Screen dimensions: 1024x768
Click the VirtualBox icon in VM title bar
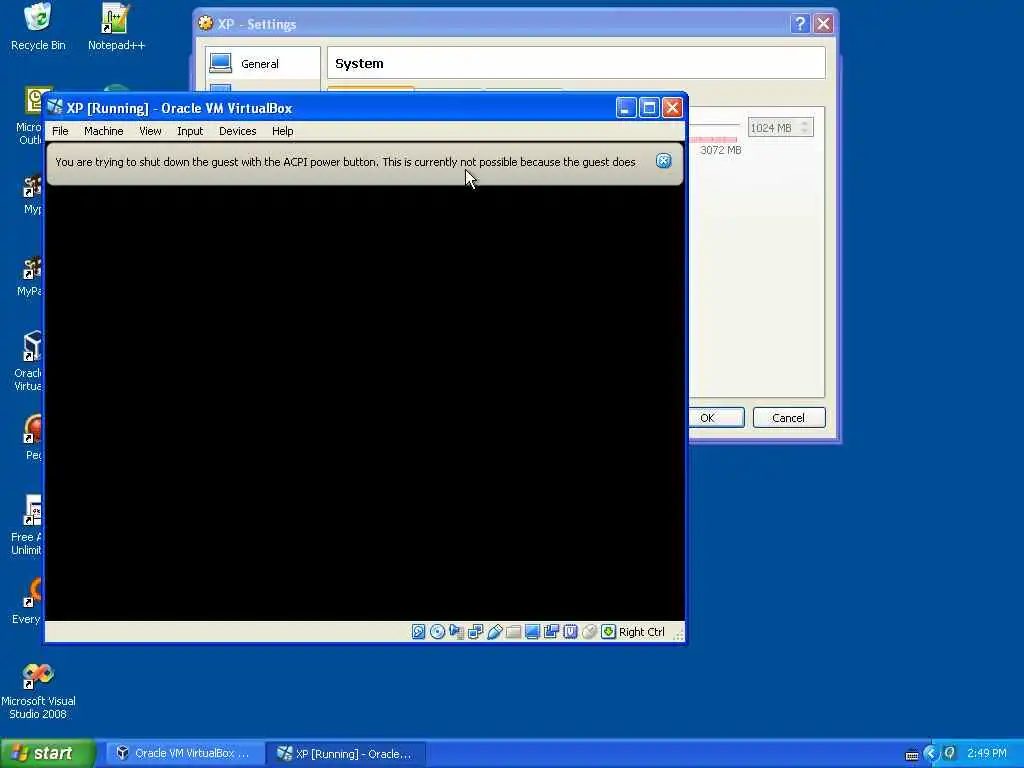click(55, 107)
